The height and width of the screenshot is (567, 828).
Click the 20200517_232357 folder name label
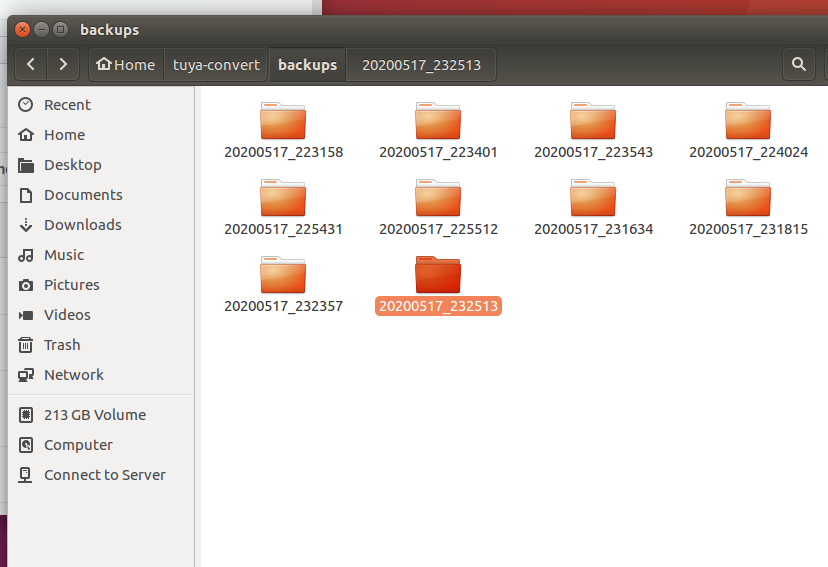tap(284, 306)
